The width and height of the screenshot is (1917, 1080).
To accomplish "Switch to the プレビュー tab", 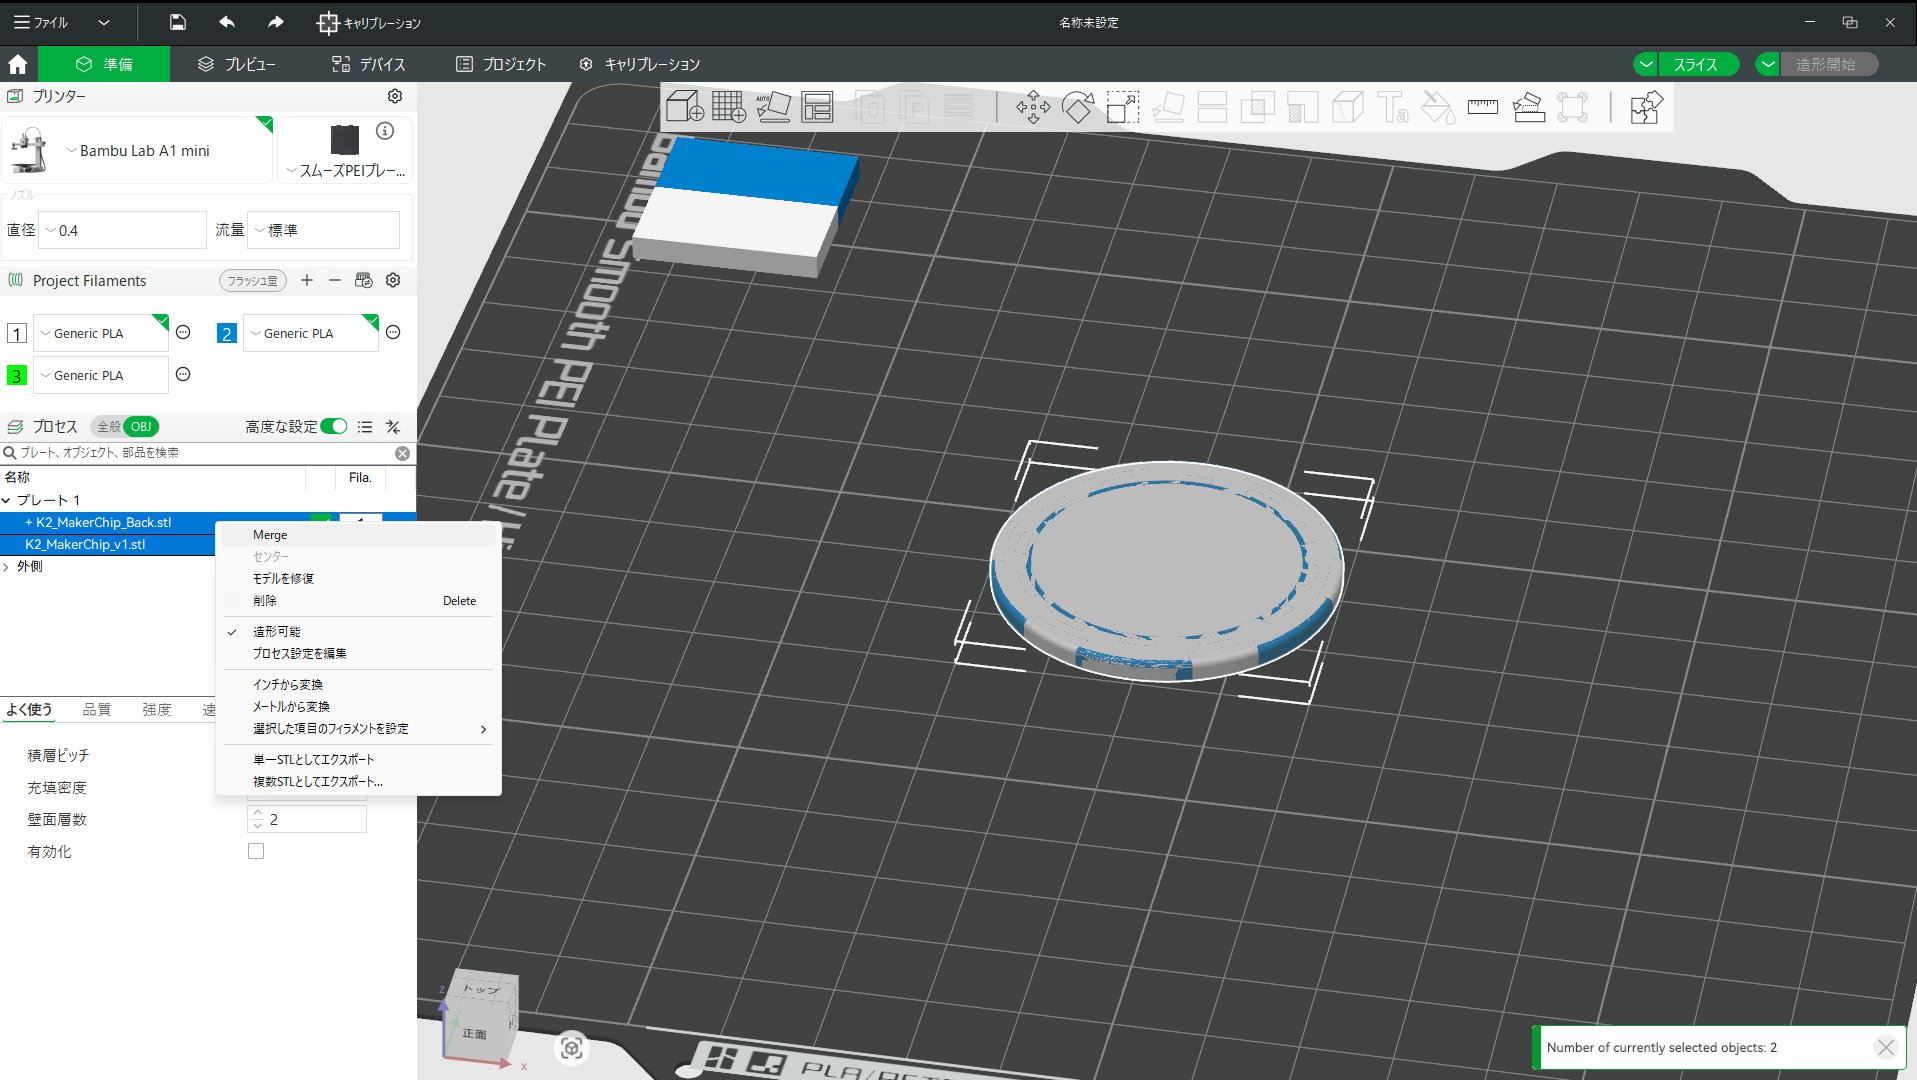I will coord(237,64).
